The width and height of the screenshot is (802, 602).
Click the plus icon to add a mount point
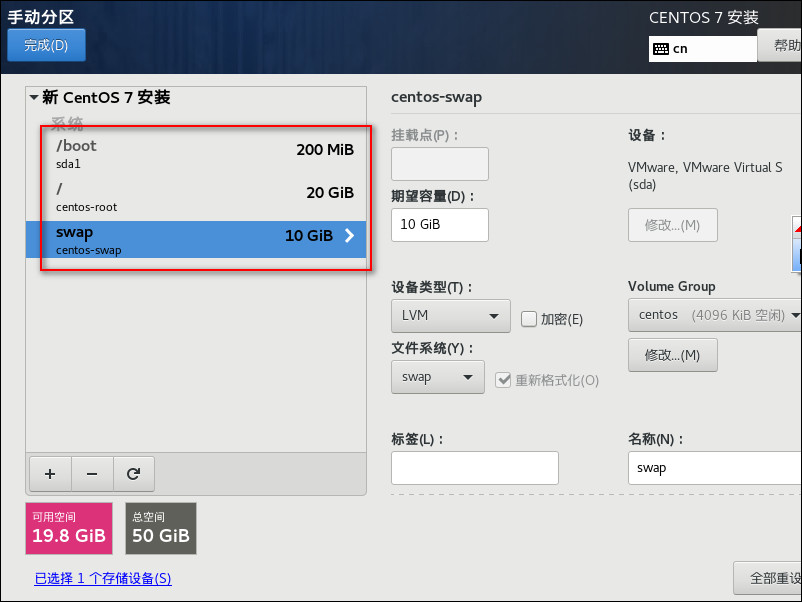click(x=50, y=474)
